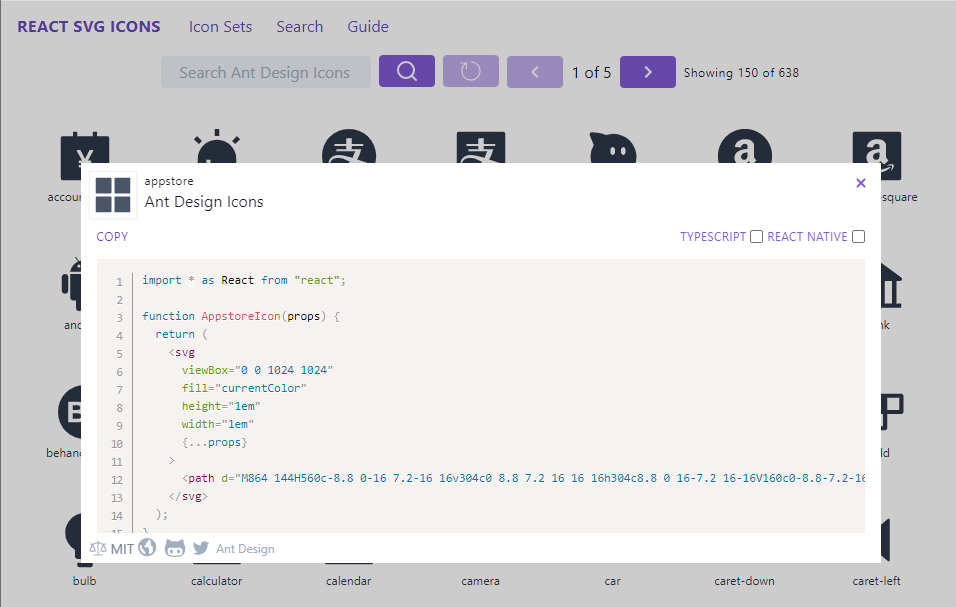This screenshot has height=607, width=956.
Task: Click the COPY link in the modal
Action: (112, 236)
